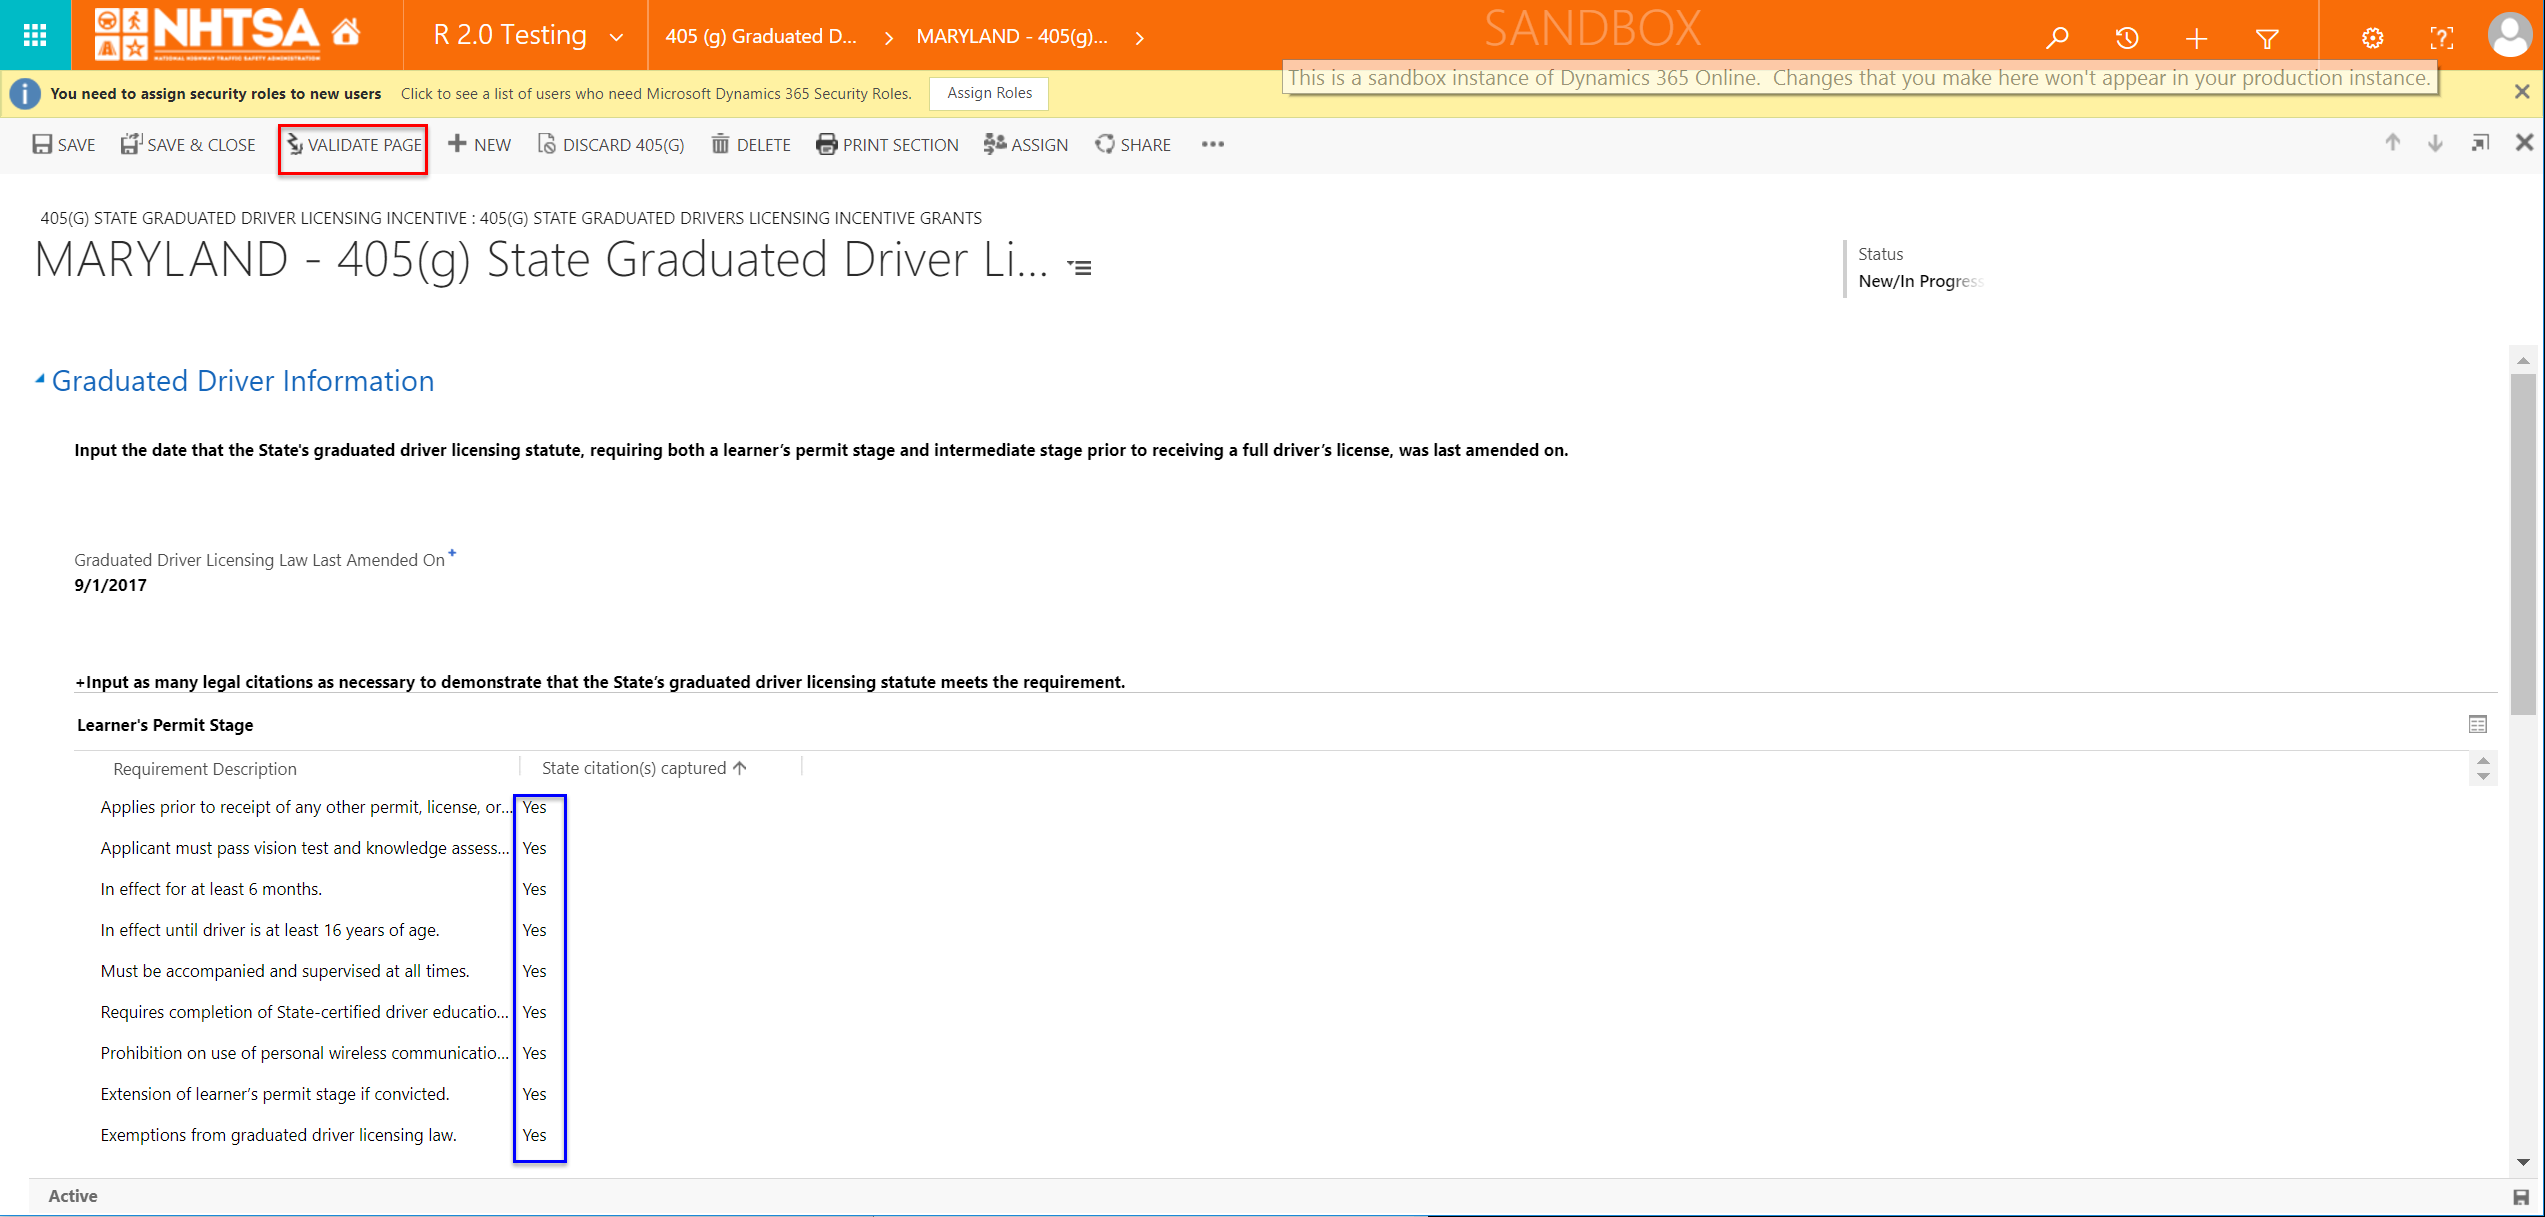Go to the NHTSA home icon

click(x=346, y=33)
